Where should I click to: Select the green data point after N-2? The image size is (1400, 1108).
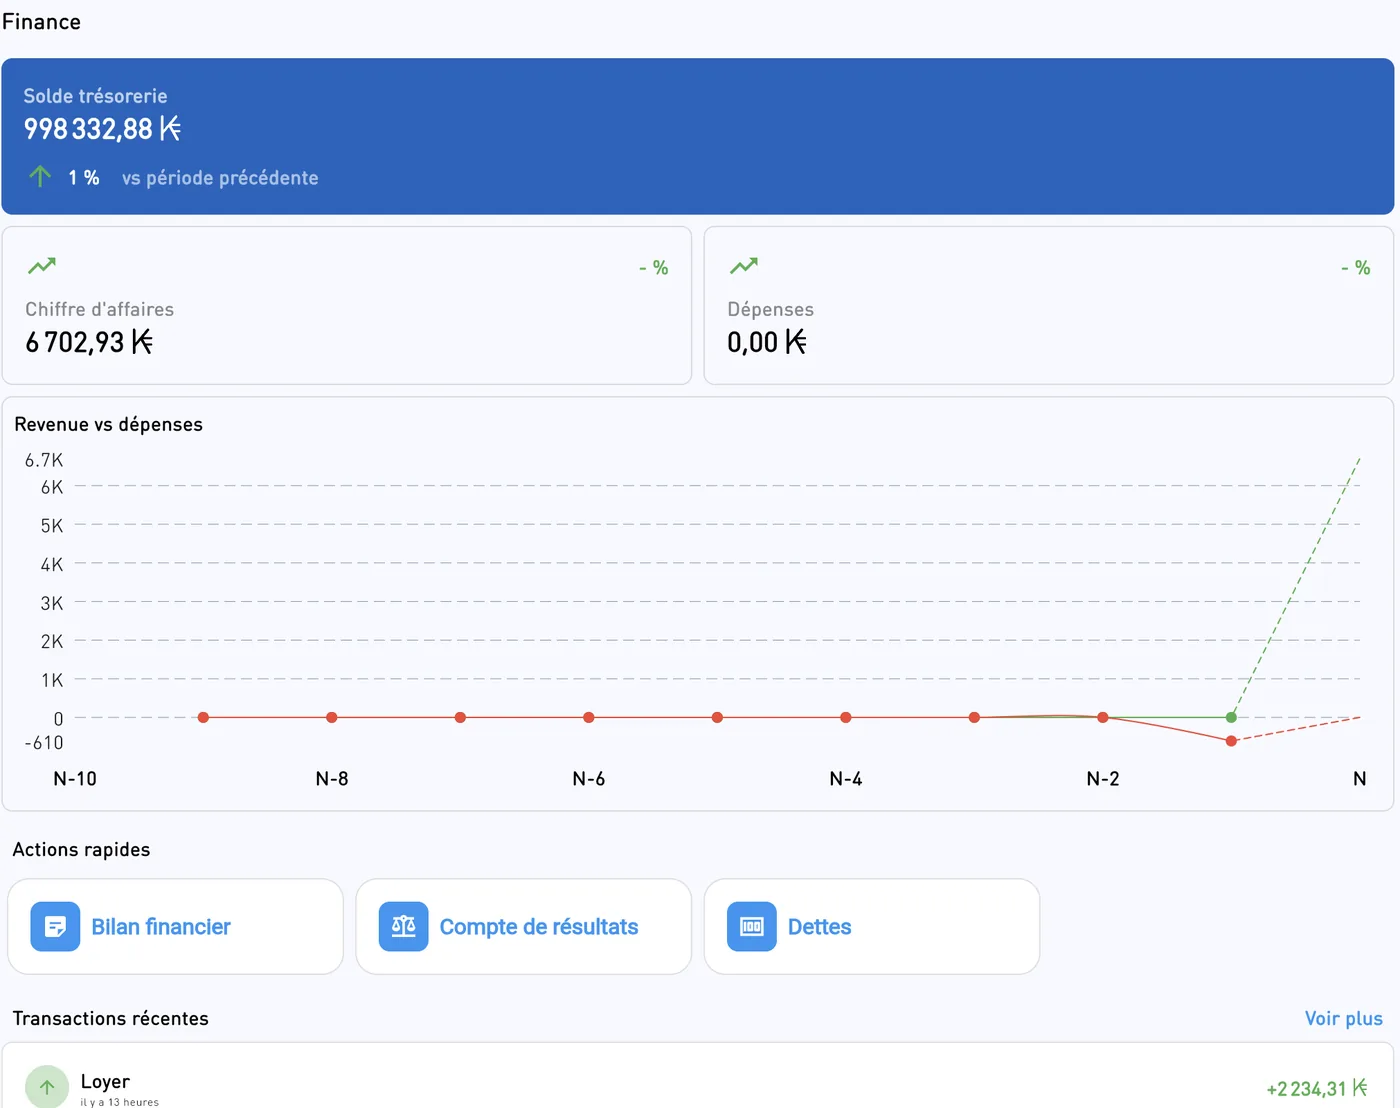pos(1231,717)
